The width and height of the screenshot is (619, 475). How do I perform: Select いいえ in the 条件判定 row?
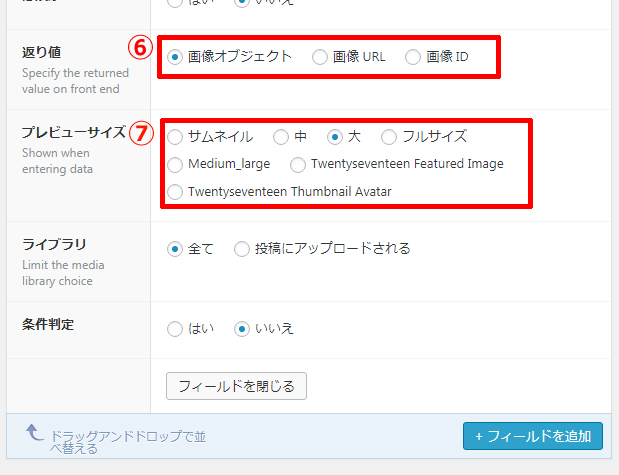pyautogui.click(x=241, y=328)
